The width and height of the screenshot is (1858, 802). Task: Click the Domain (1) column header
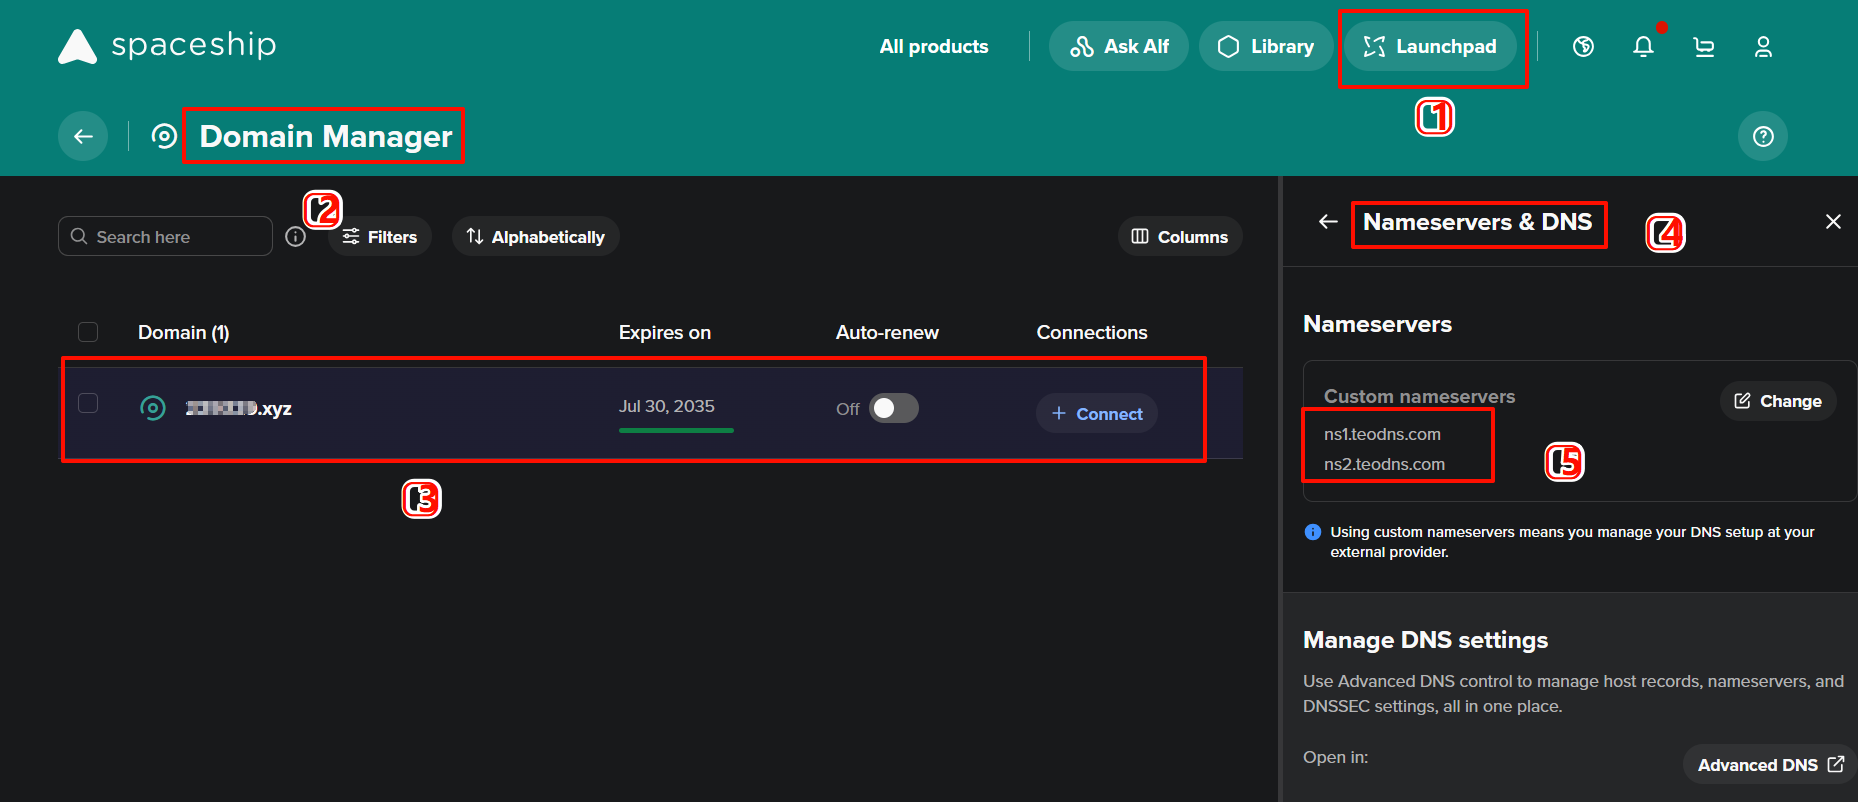pyautogui.click(x=184, y=332)
